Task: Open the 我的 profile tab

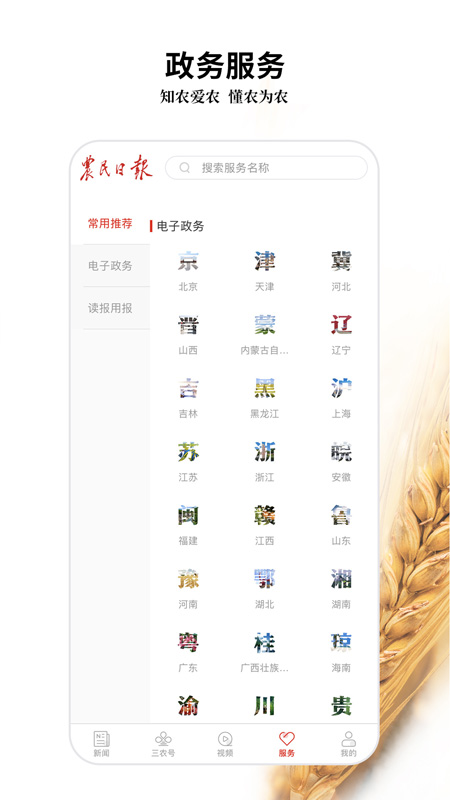Action: [348, 744]
